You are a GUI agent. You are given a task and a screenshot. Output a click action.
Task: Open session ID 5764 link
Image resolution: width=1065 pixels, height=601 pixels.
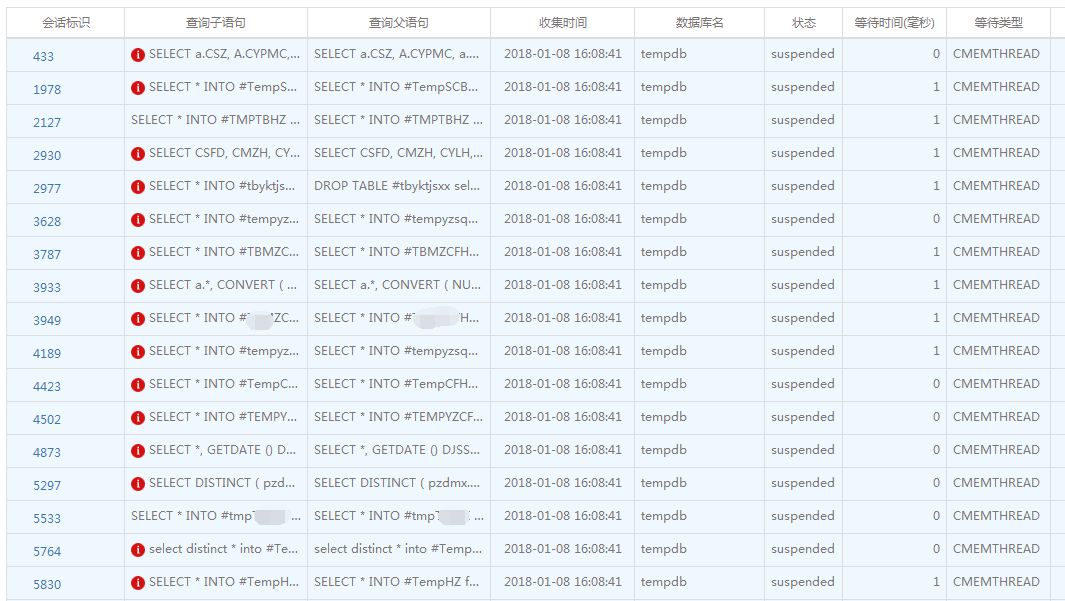click(47, 551)
